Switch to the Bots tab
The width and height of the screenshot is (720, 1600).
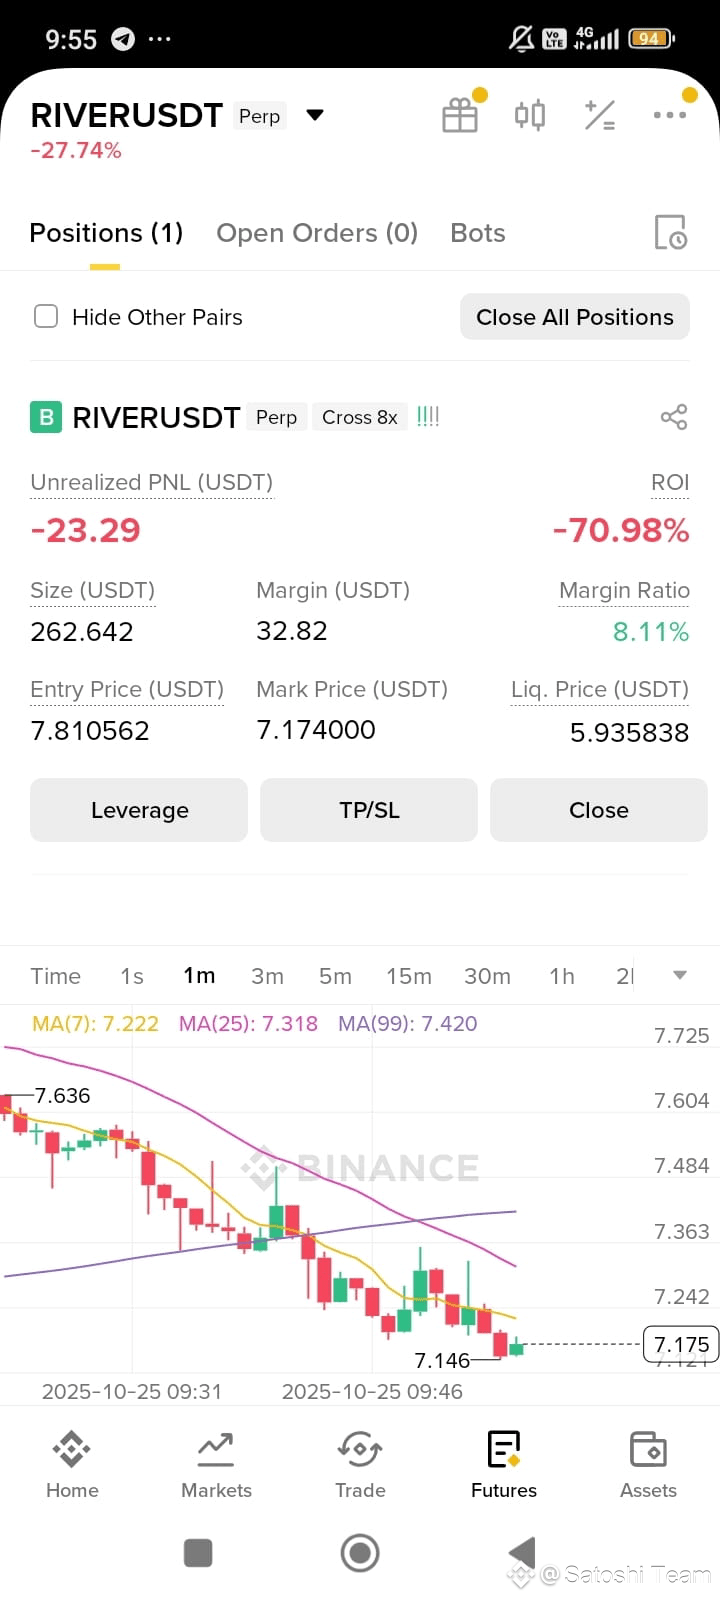coord(478,233)
